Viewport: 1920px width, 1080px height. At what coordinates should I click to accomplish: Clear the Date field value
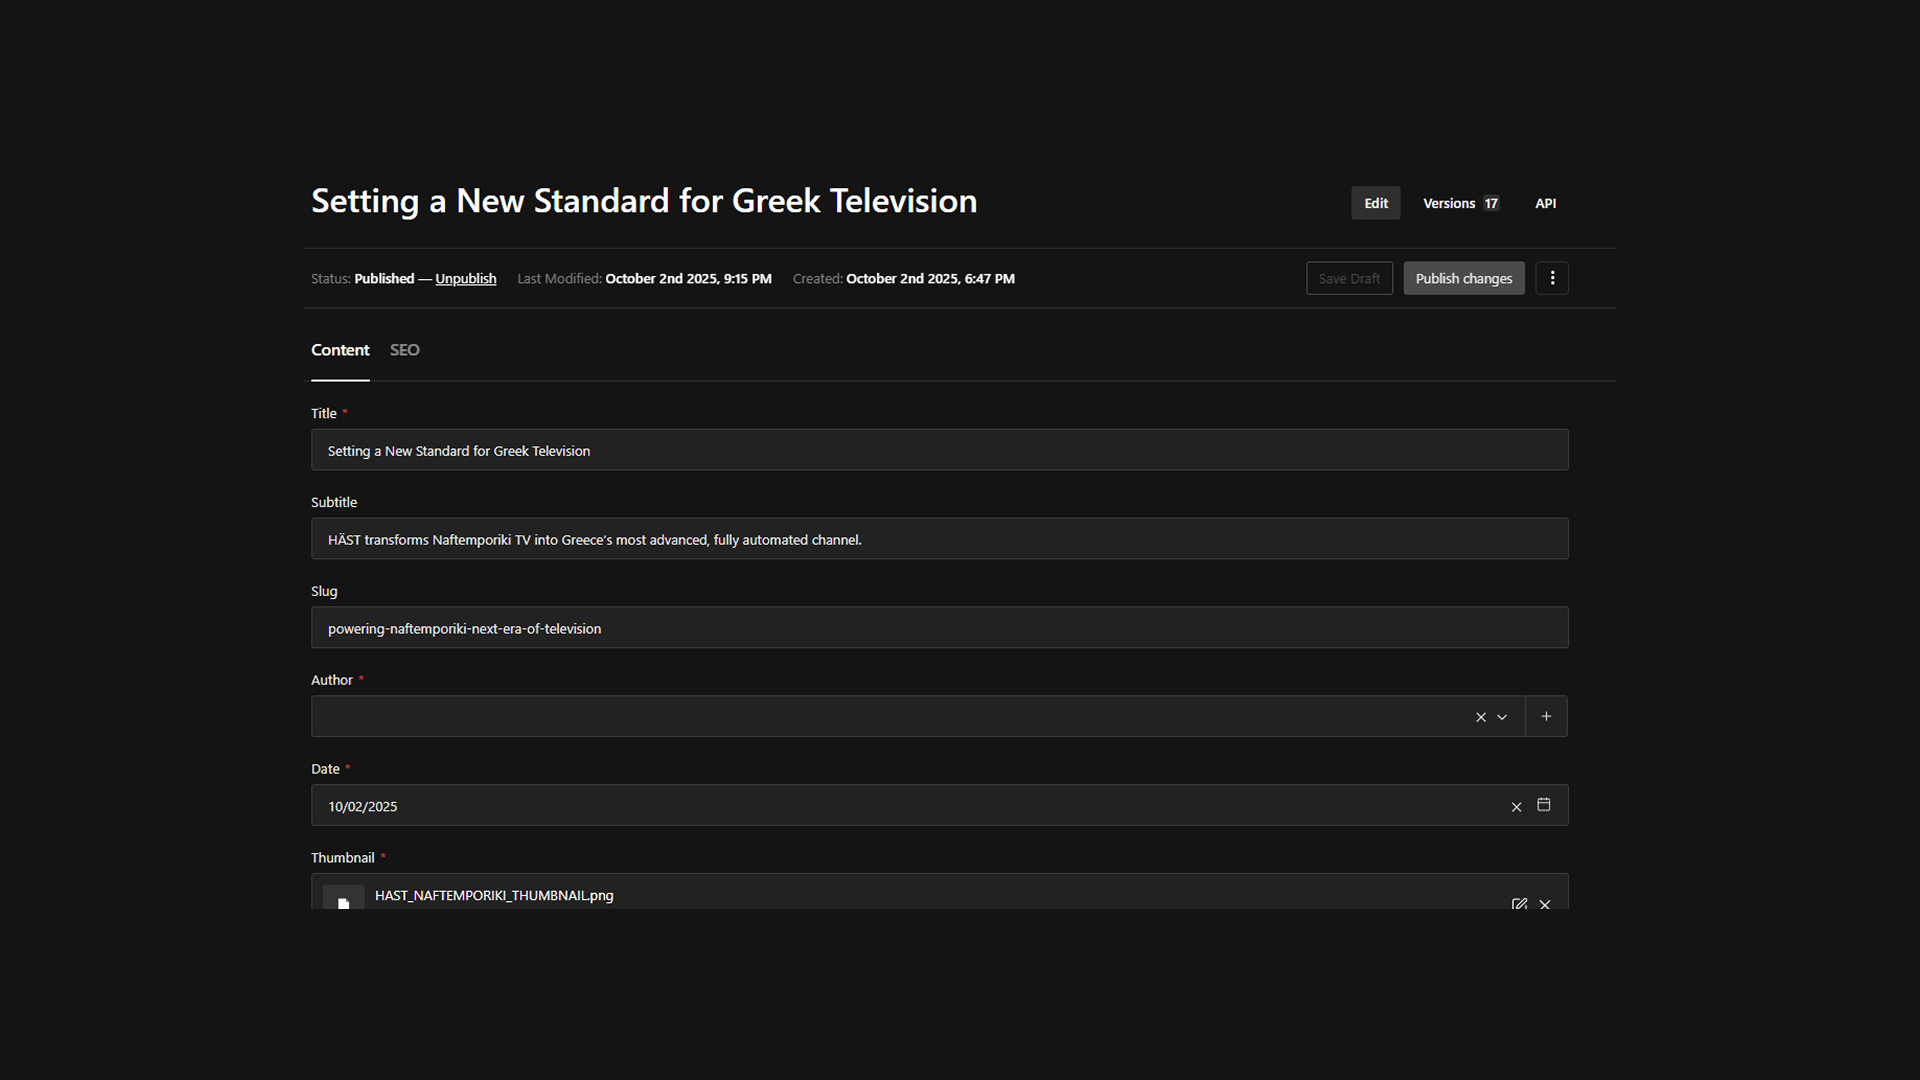[x=1516, y=807]
